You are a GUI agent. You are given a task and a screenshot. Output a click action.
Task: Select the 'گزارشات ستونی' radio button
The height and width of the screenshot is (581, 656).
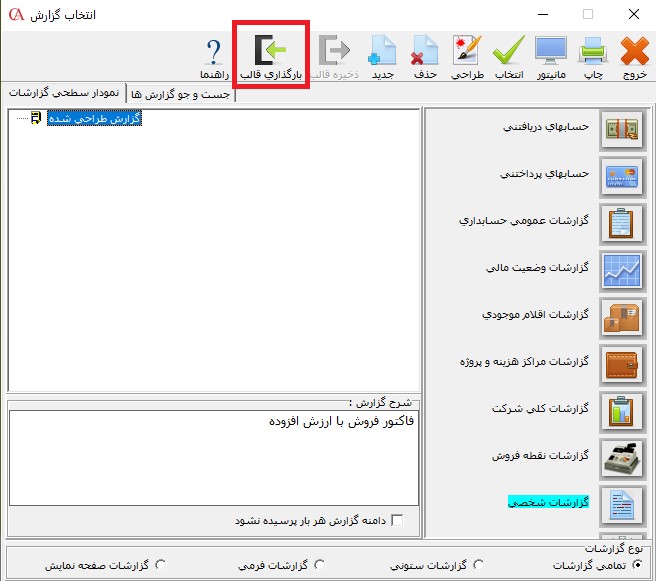coord(477,565)
